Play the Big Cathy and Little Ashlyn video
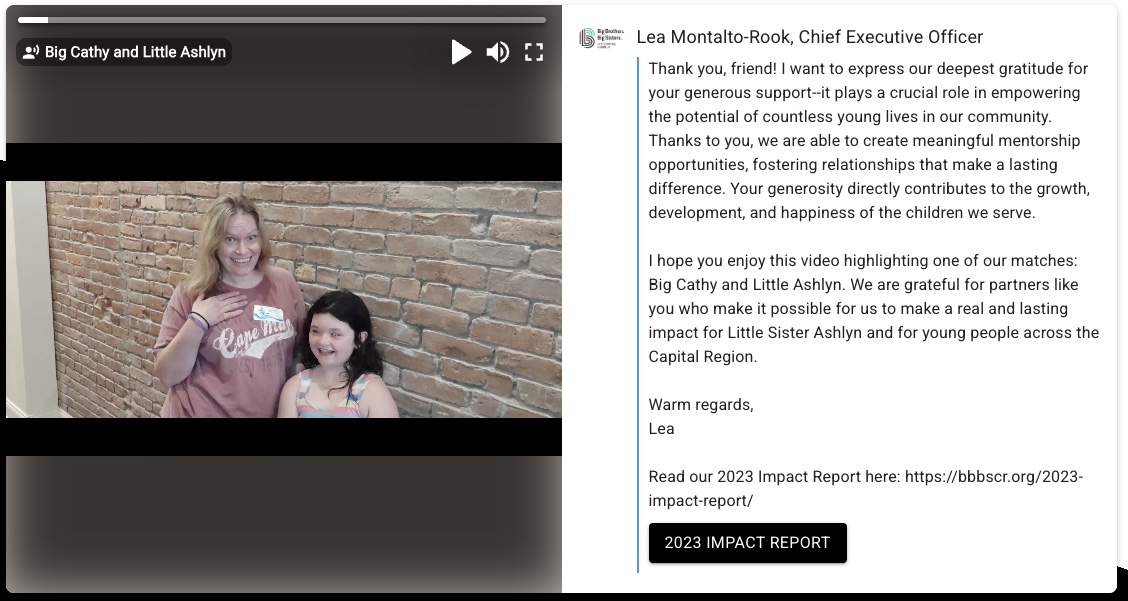The image size is (1128, 601). pos(461,52)
